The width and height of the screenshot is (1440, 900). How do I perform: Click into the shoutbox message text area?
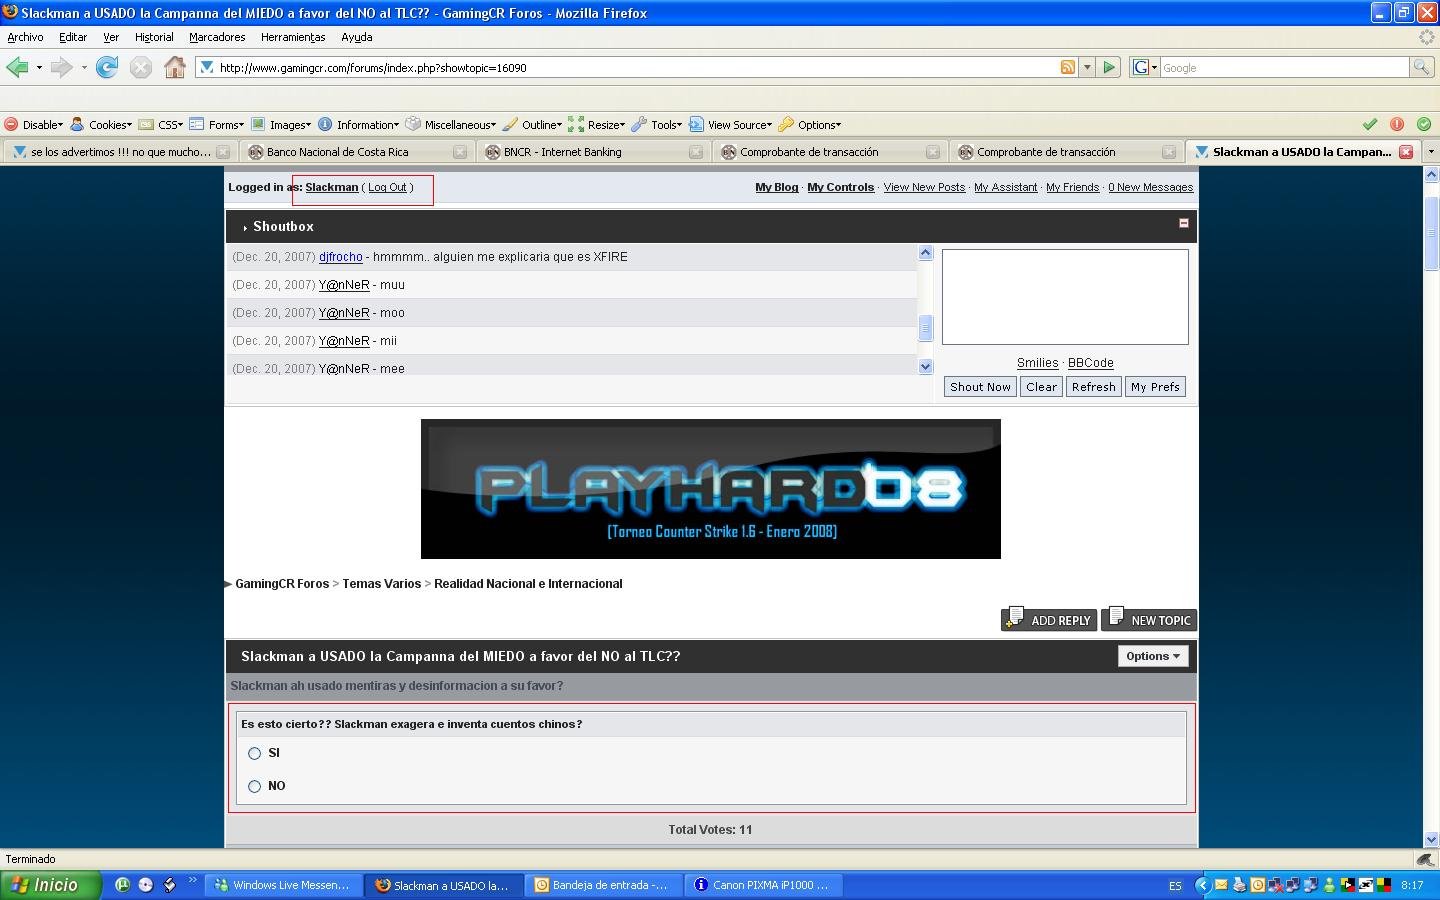[x=1065, y=297]
